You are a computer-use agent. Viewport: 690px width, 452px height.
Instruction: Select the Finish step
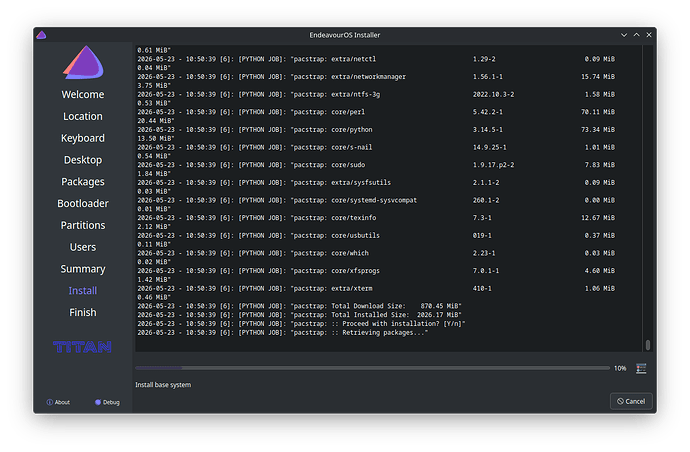click(x=83, y=312)
